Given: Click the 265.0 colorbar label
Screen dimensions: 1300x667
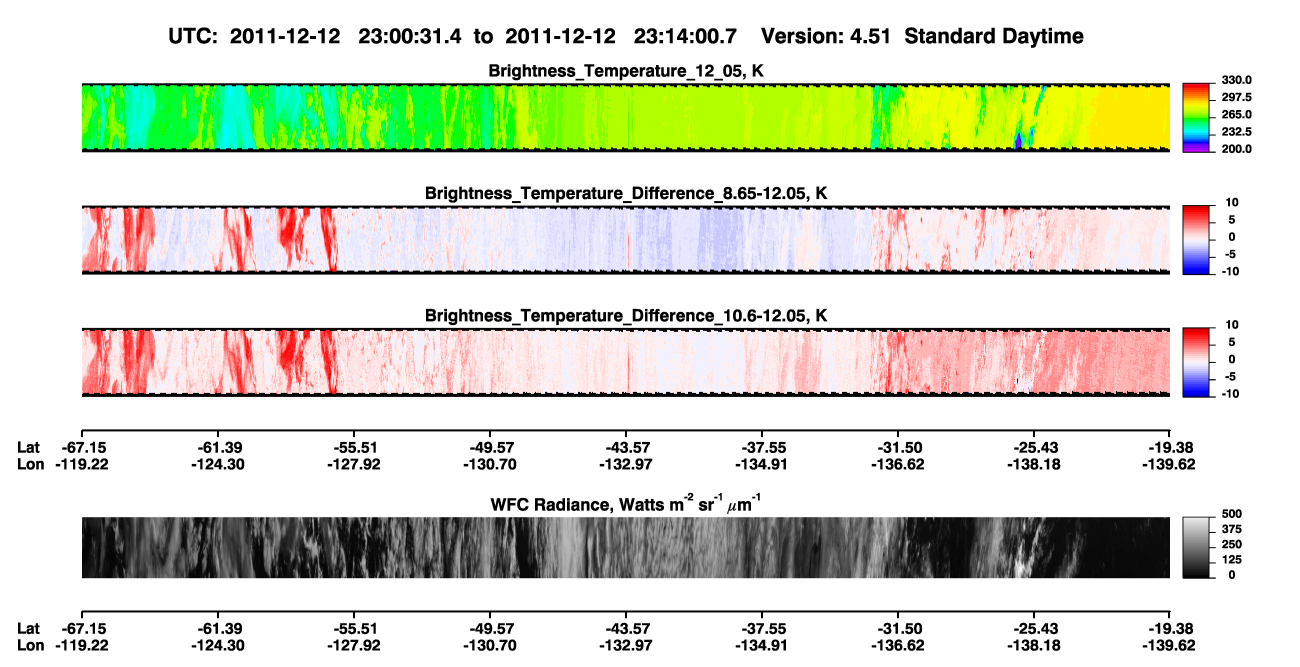Looking at the screenshot, I should [x=1237, y=115].
